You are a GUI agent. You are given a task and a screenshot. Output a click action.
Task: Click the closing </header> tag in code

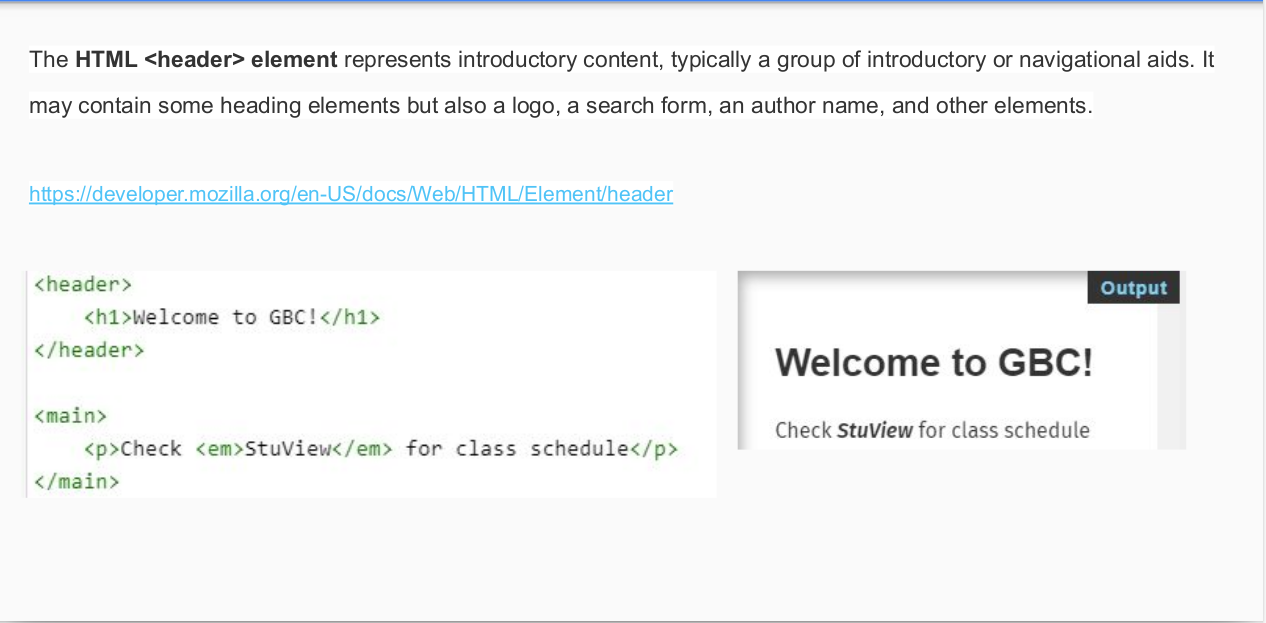(x=89, y=350)
